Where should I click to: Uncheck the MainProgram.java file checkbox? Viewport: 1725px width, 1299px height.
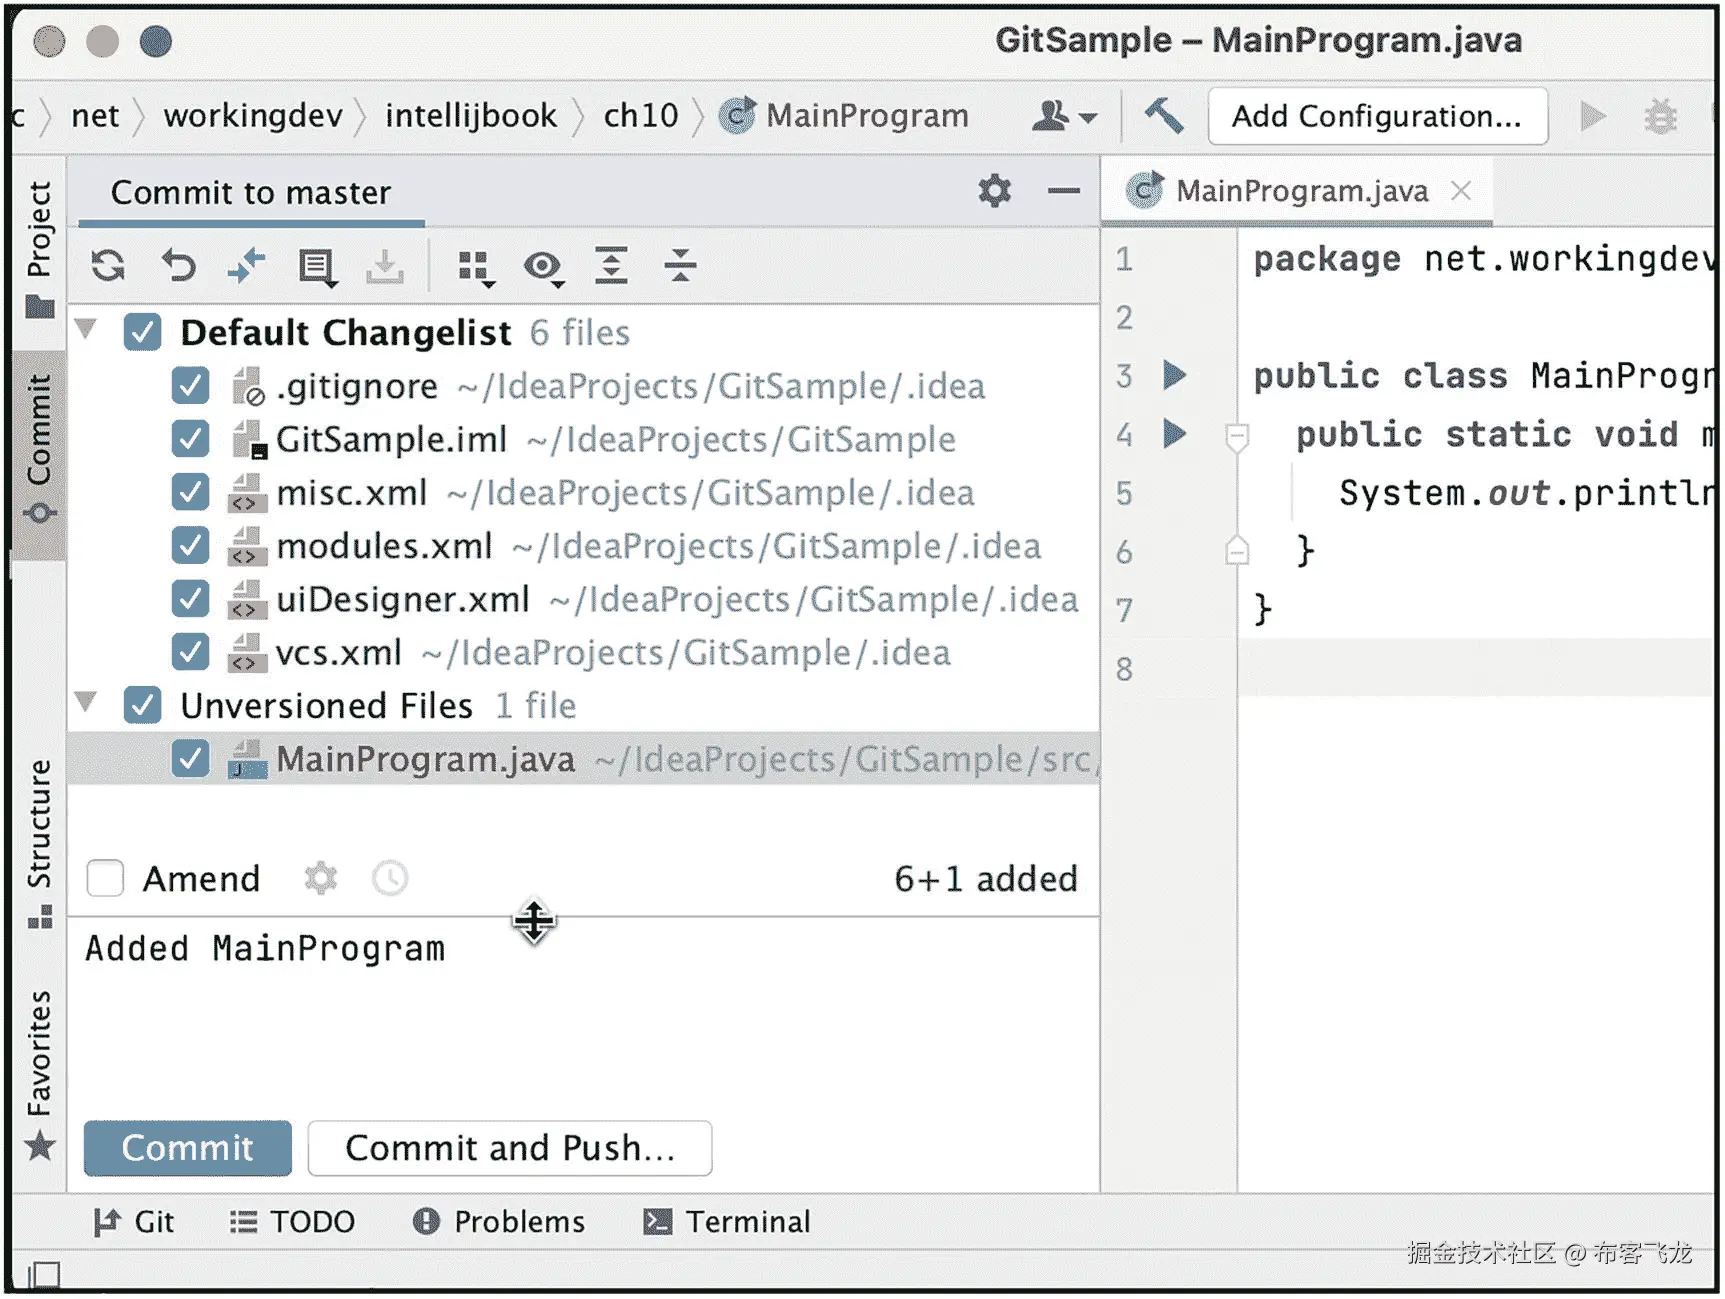[190, 759]
